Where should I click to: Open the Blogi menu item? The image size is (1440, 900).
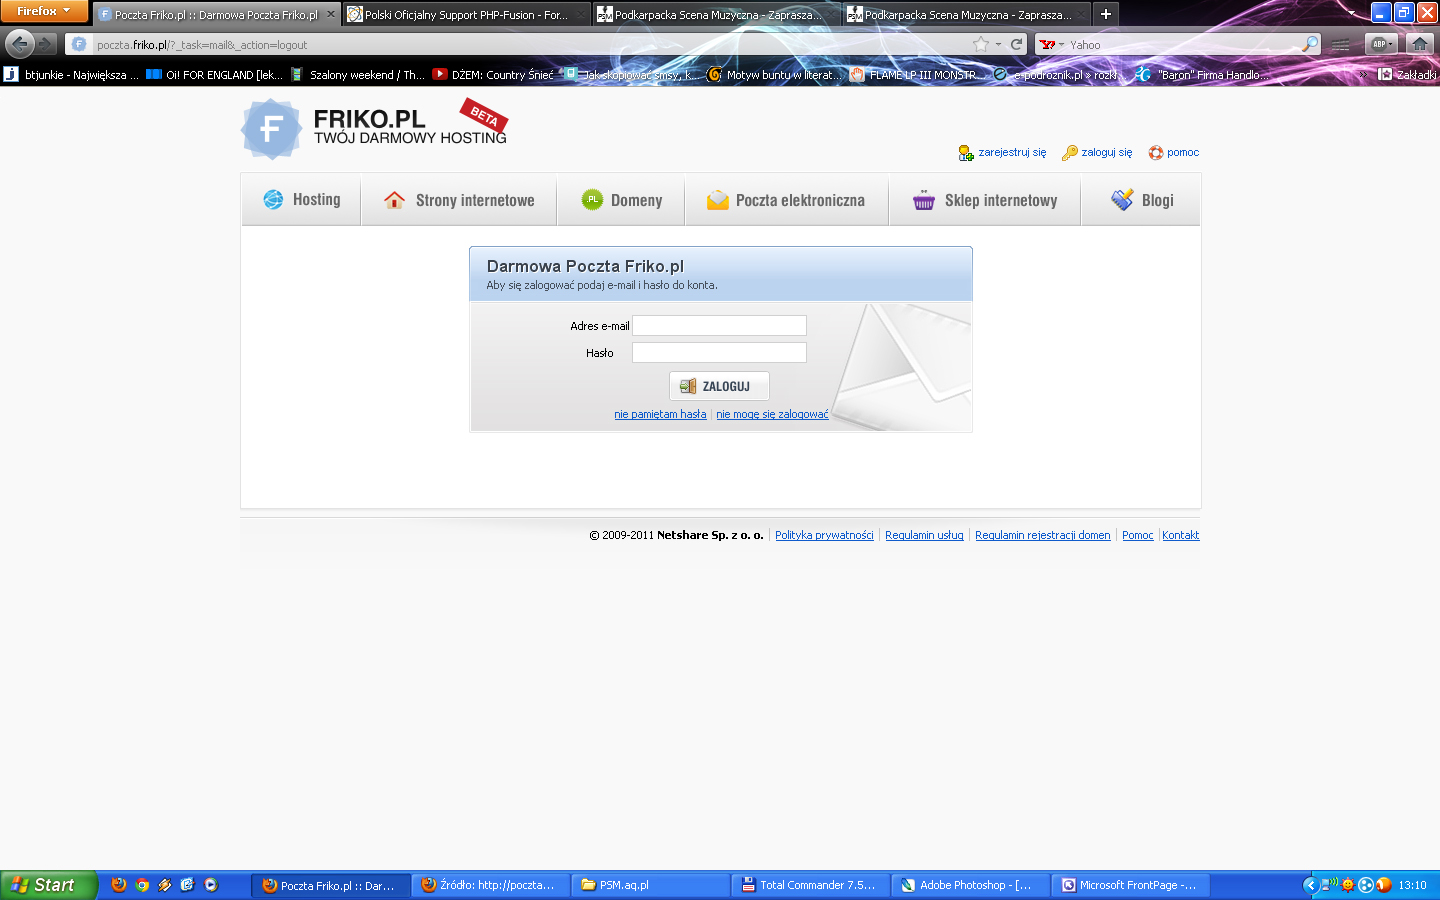(1141, 200)
